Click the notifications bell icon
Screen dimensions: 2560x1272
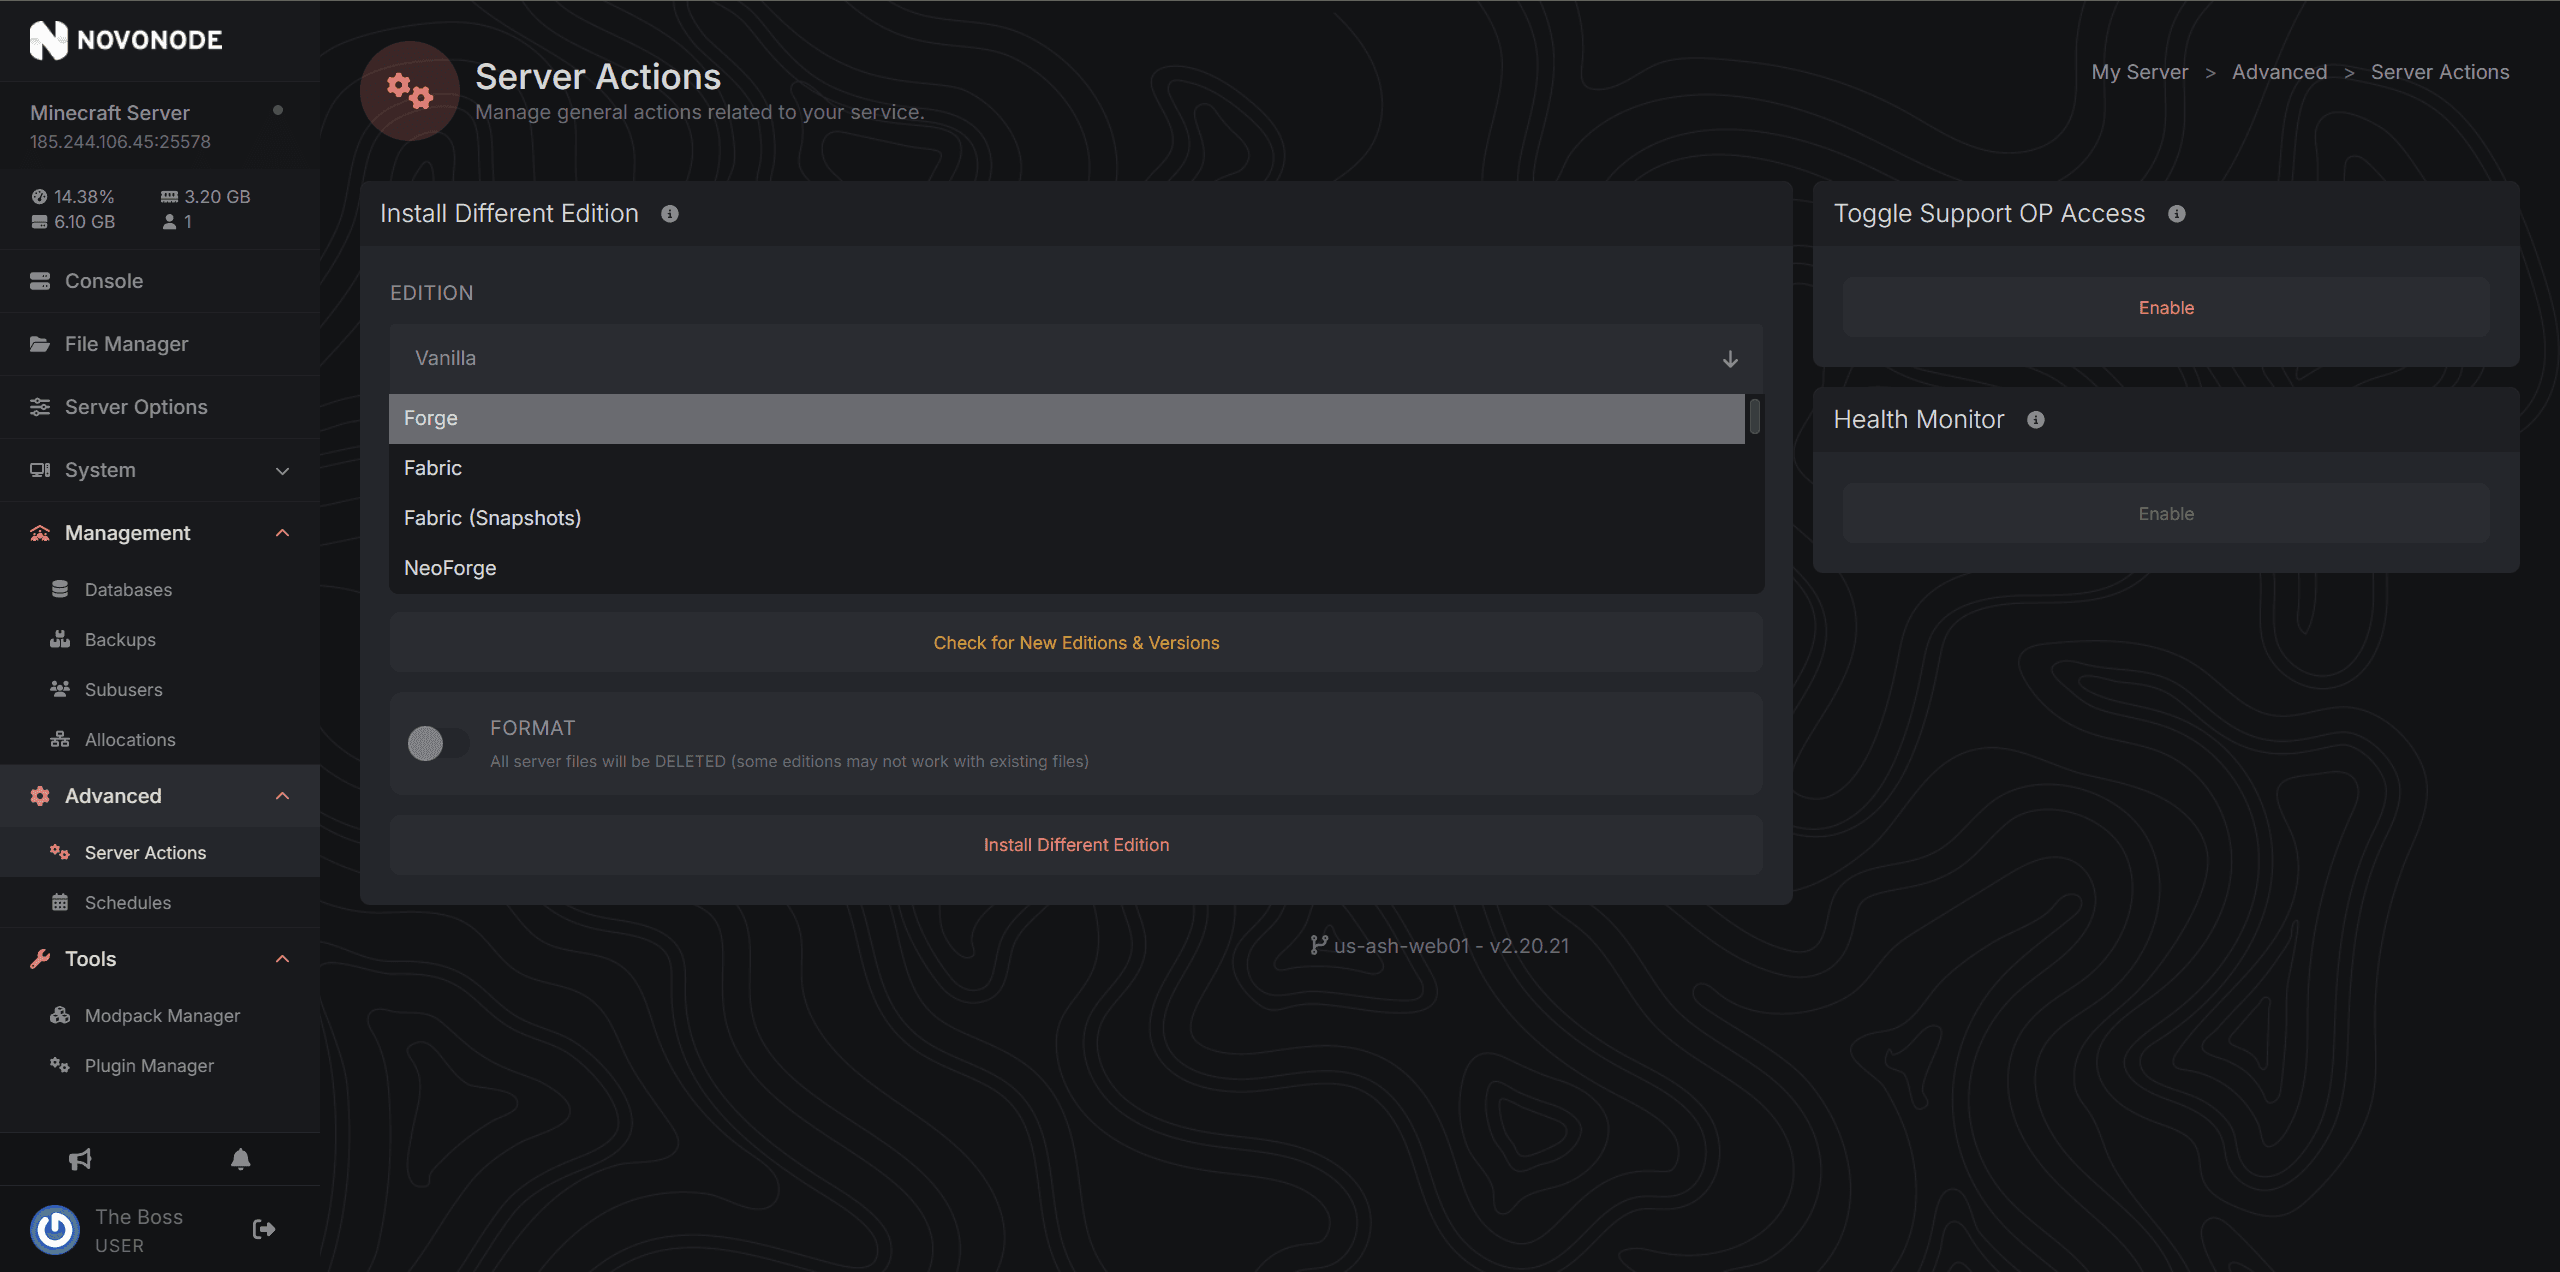coord(240,1159)
